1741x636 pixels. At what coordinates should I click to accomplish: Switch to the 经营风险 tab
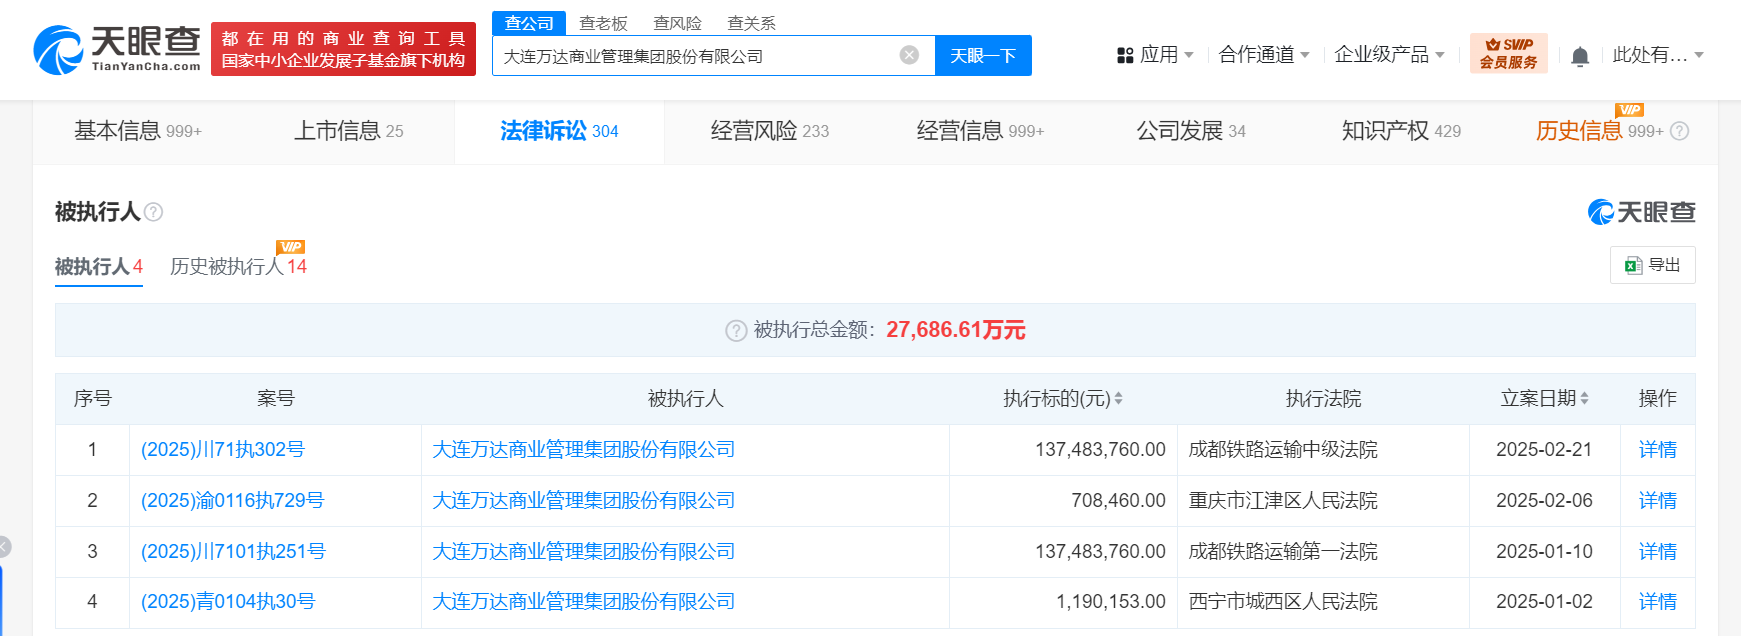click(x=770, y=131)
